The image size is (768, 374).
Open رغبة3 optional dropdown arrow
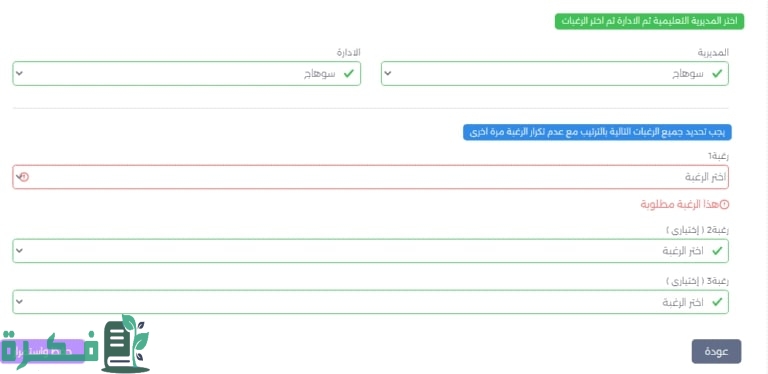[19, 302]
